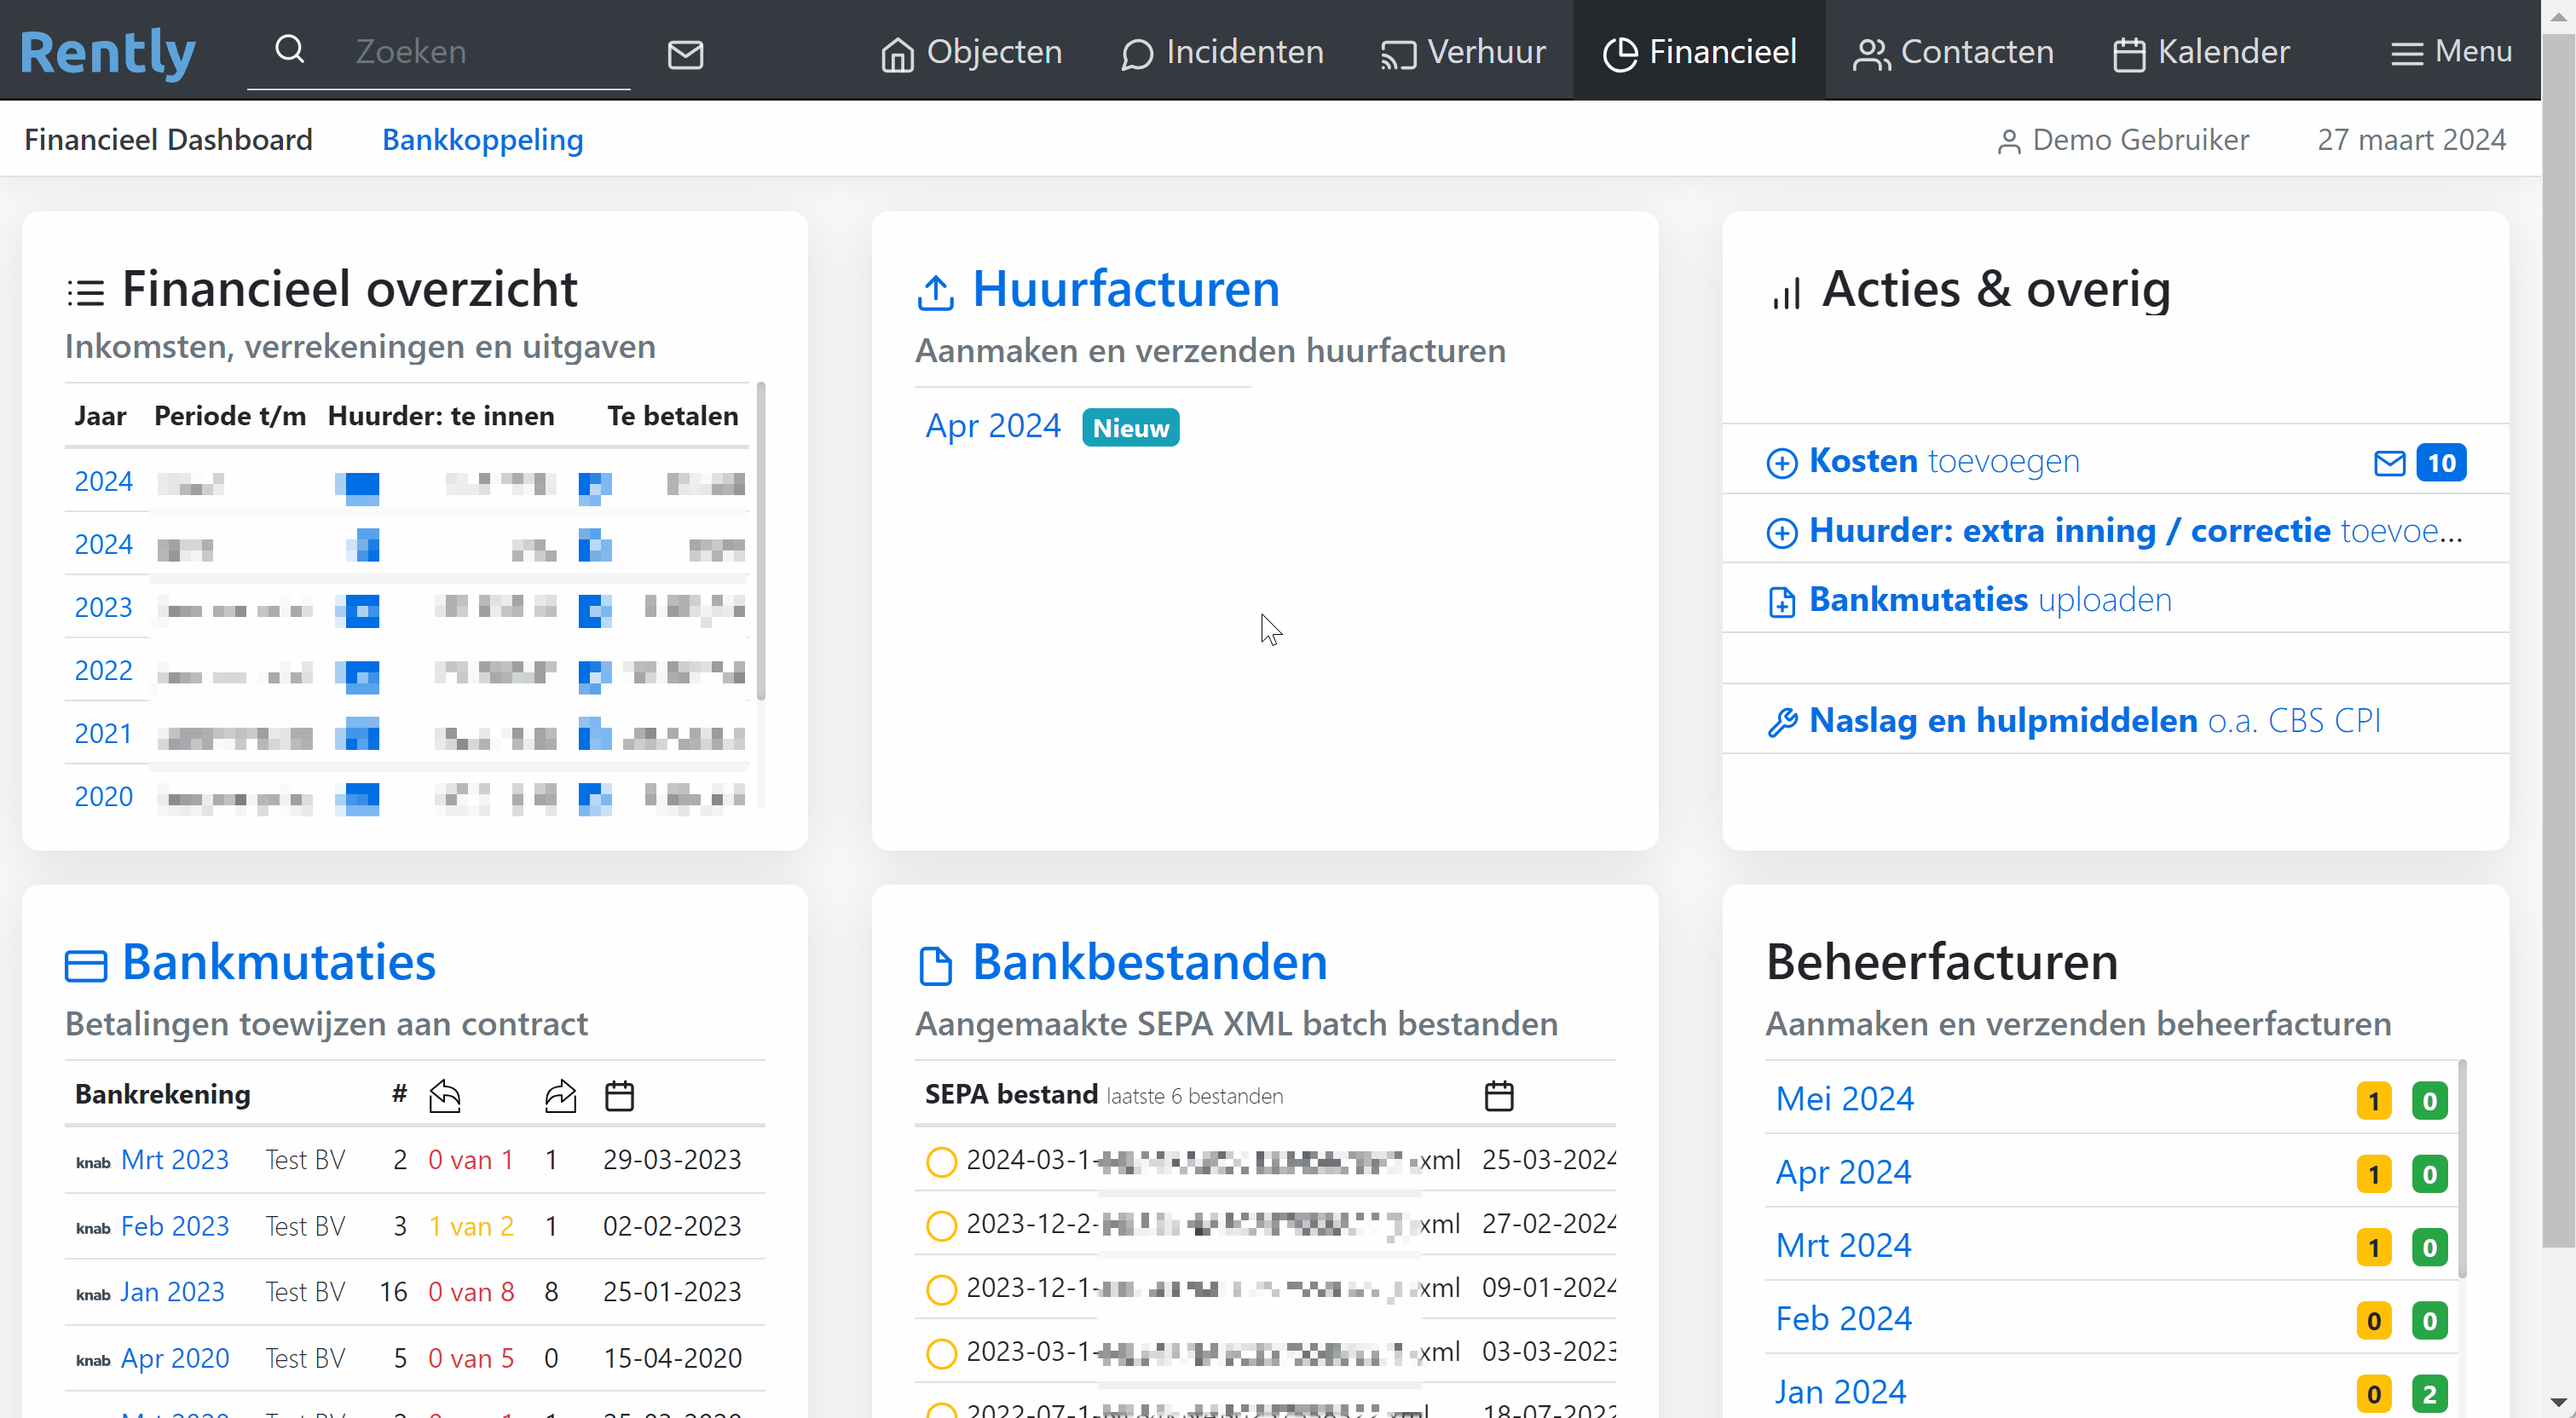
Task: Click the calendar icon in SEPA bestand header
Action: click(1498, 1095)
